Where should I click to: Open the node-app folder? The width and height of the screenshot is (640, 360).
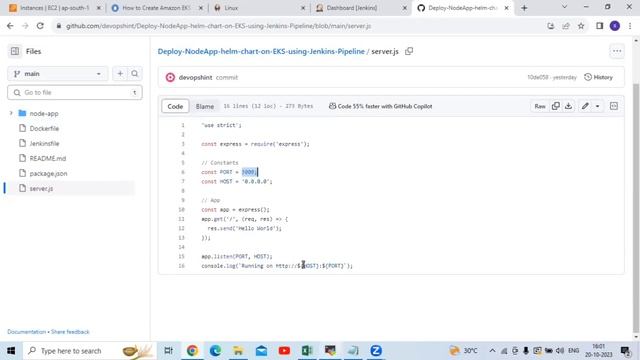(x=44, y=113)
